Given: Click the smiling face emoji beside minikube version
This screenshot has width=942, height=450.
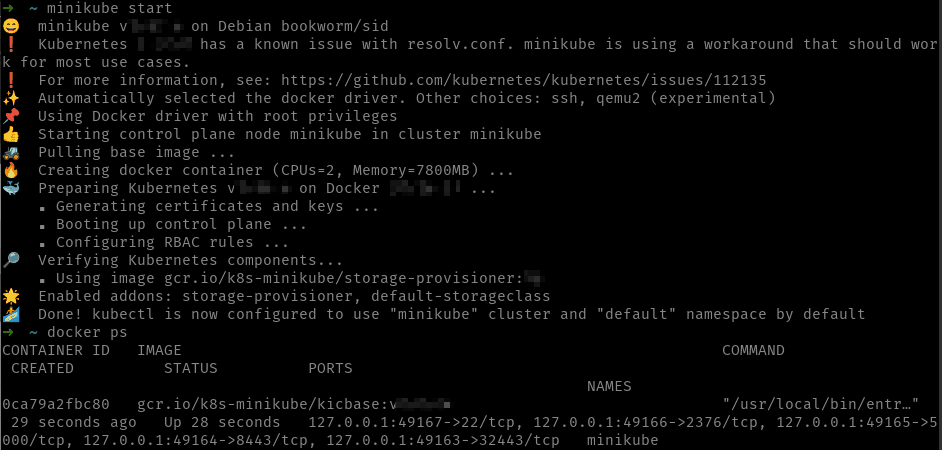Looking at the screenshot, I should (11, 26).
